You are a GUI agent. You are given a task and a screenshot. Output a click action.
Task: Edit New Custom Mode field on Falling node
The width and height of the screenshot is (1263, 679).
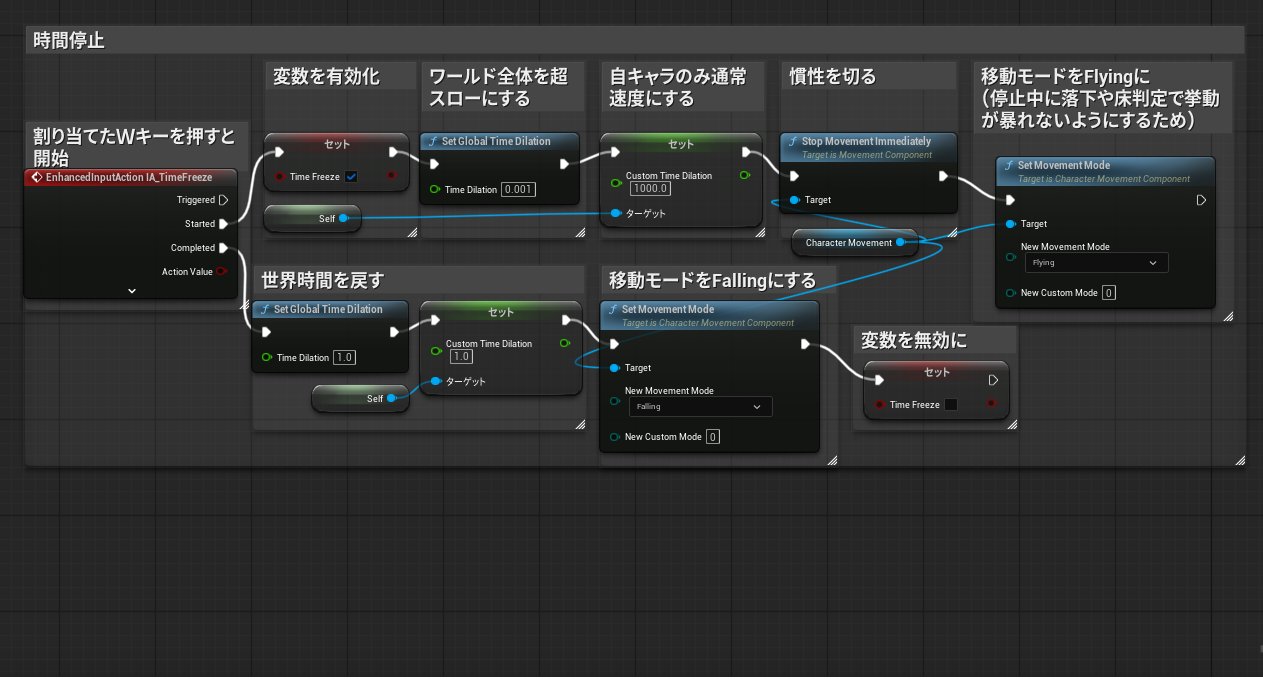pyautogui.click(x=713, y=437)
